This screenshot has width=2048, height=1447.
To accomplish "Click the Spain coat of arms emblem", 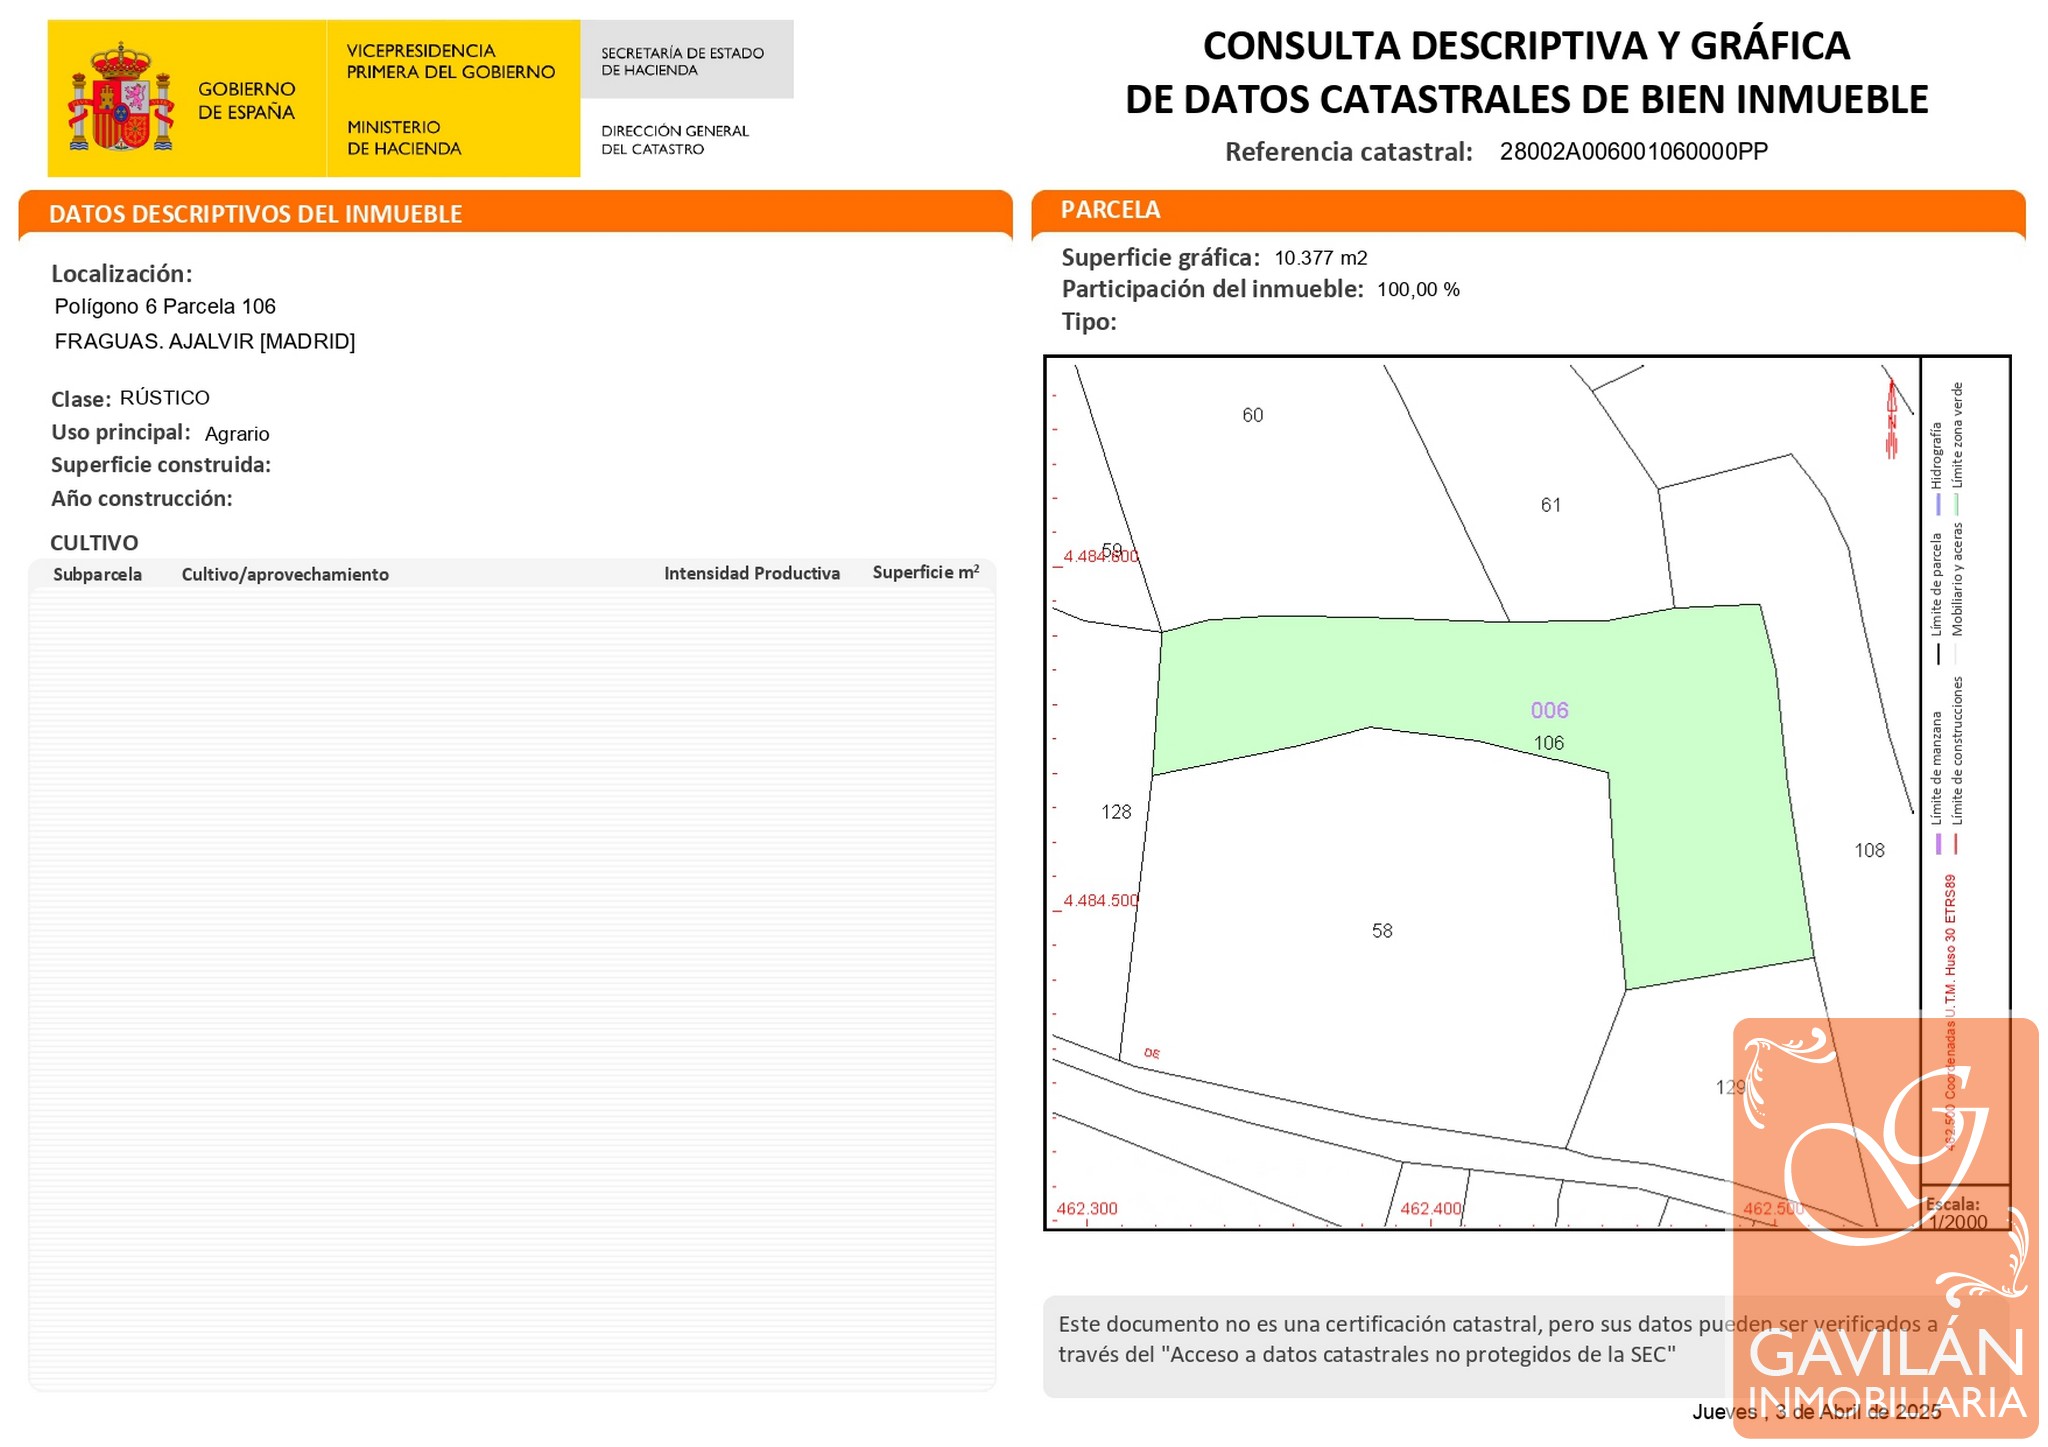I will 120,98.
